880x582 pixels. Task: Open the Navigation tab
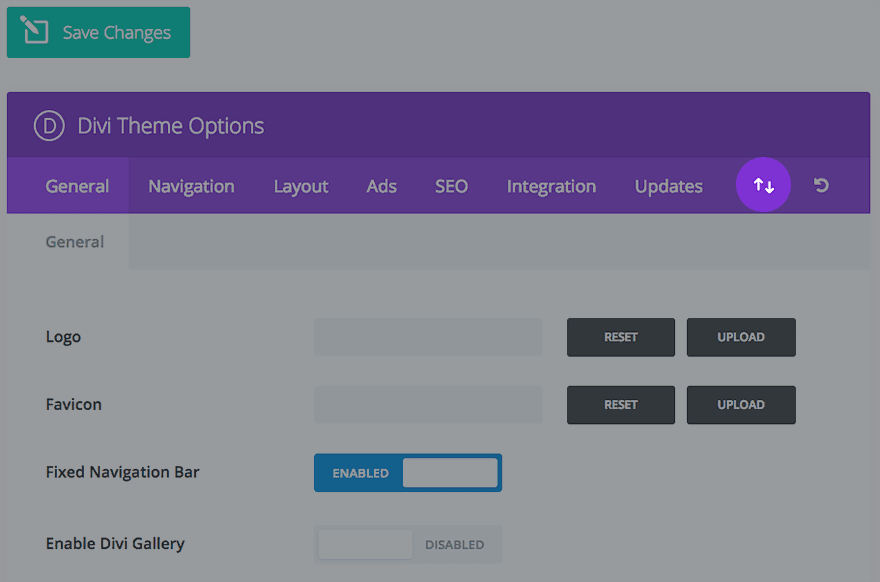pyautogui.click(x=191, y=186)
